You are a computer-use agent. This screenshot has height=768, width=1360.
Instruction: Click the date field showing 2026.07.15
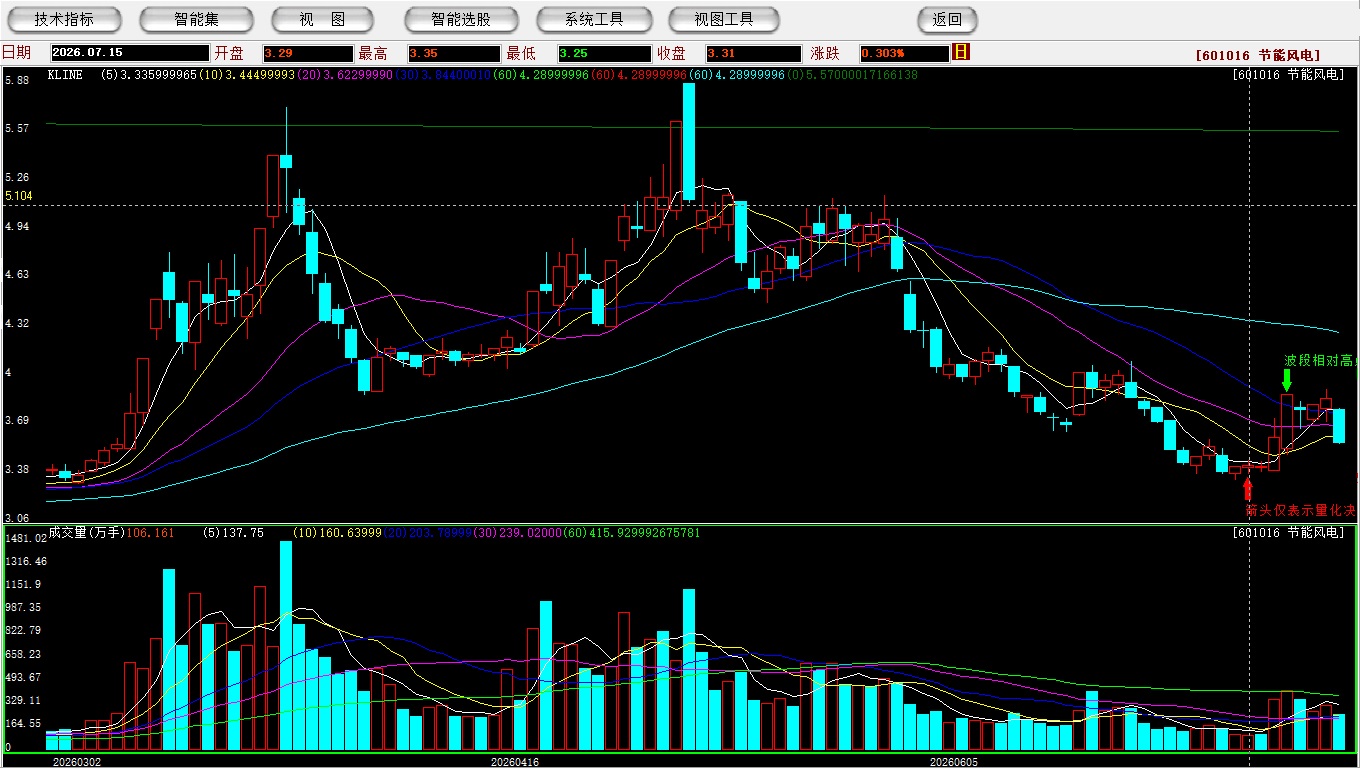click(x=130, y=54)
